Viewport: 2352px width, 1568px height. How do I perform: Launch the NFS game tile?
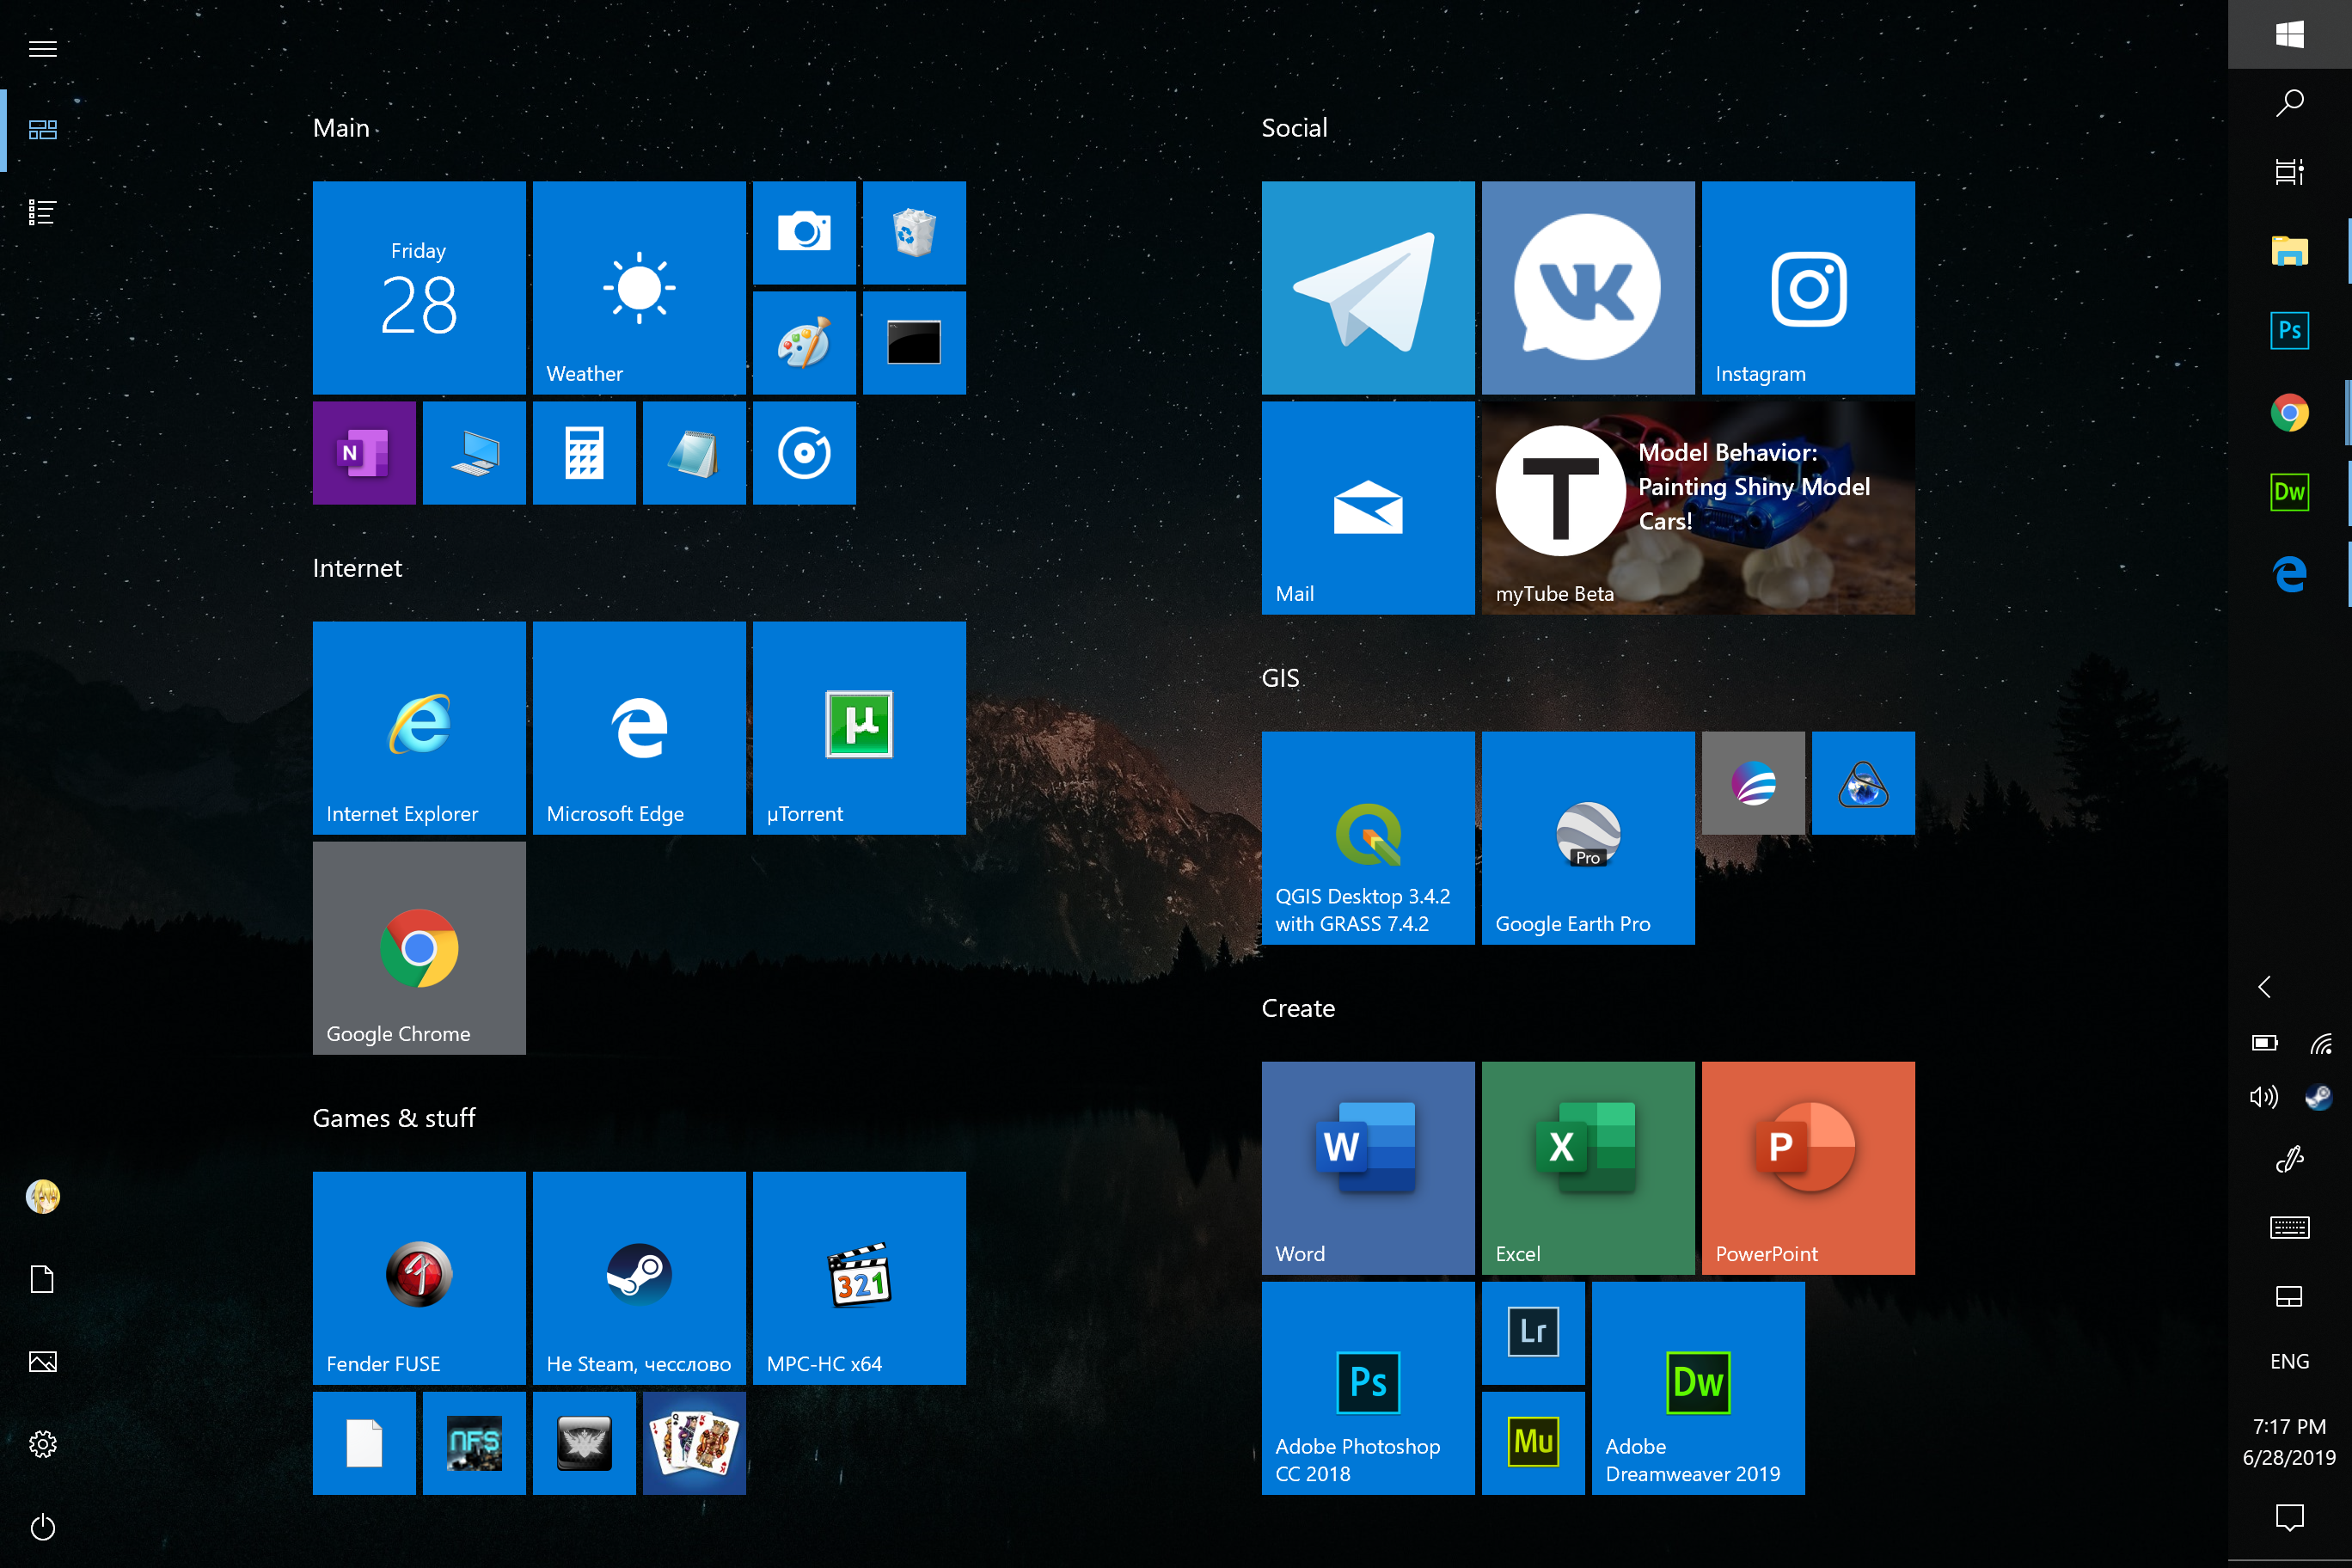point(474,1443)
